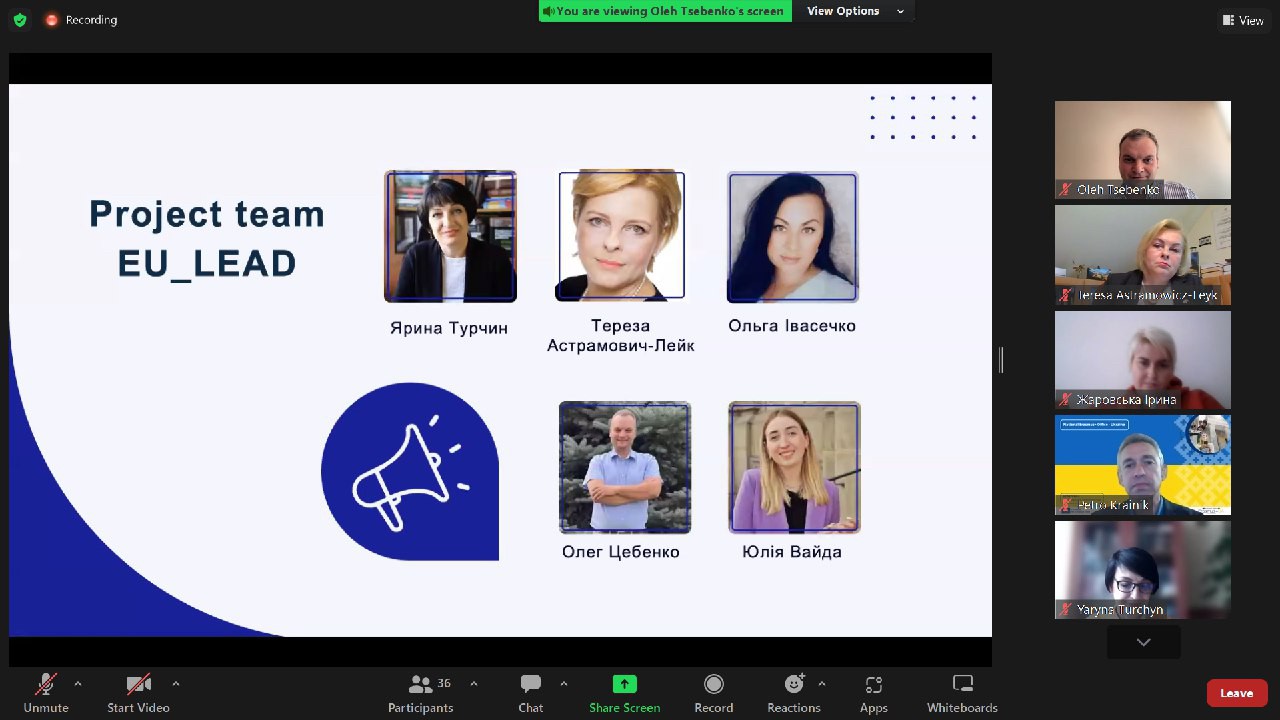Open the View layout menu
Image resolution: width=1280 pixels, height=720 pixels.
pyautogui.click(x=1242, y=20)
